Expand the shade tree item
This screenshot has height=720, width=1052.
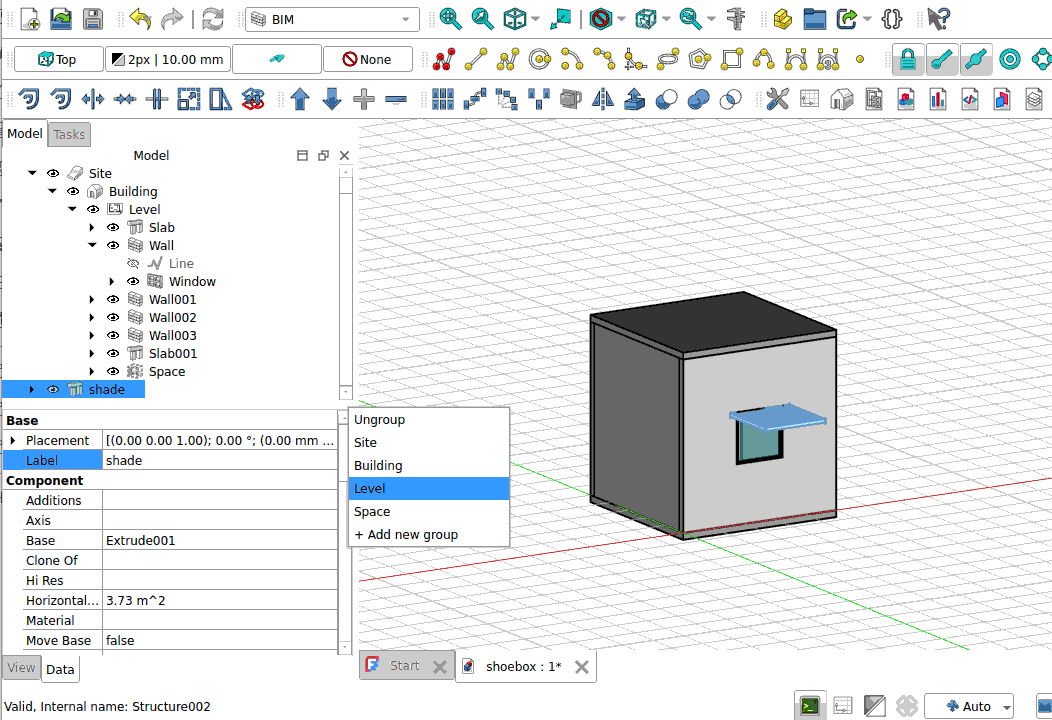[x=32, y=390]
